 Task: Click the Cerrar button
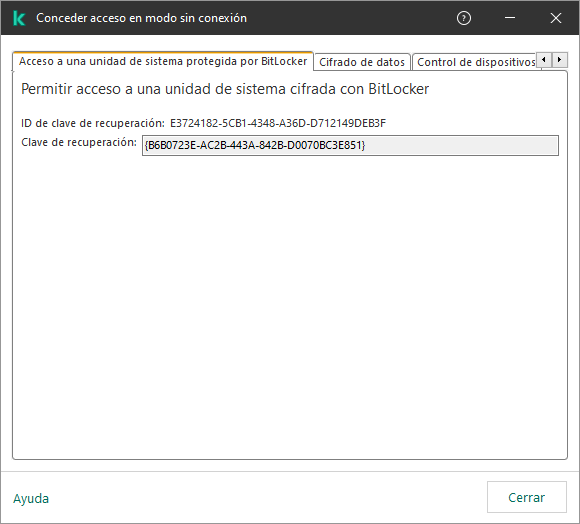526,497
